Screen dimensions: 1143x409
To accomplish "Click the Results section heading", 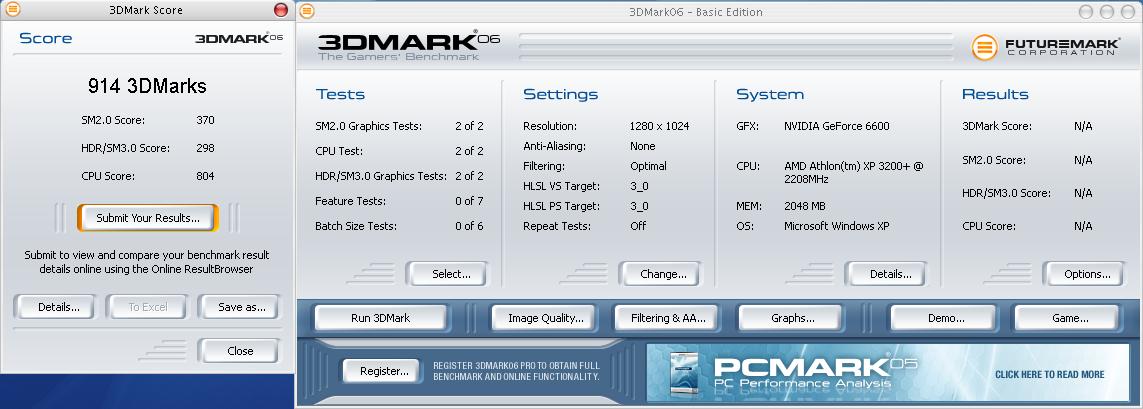I will point(995,94).
